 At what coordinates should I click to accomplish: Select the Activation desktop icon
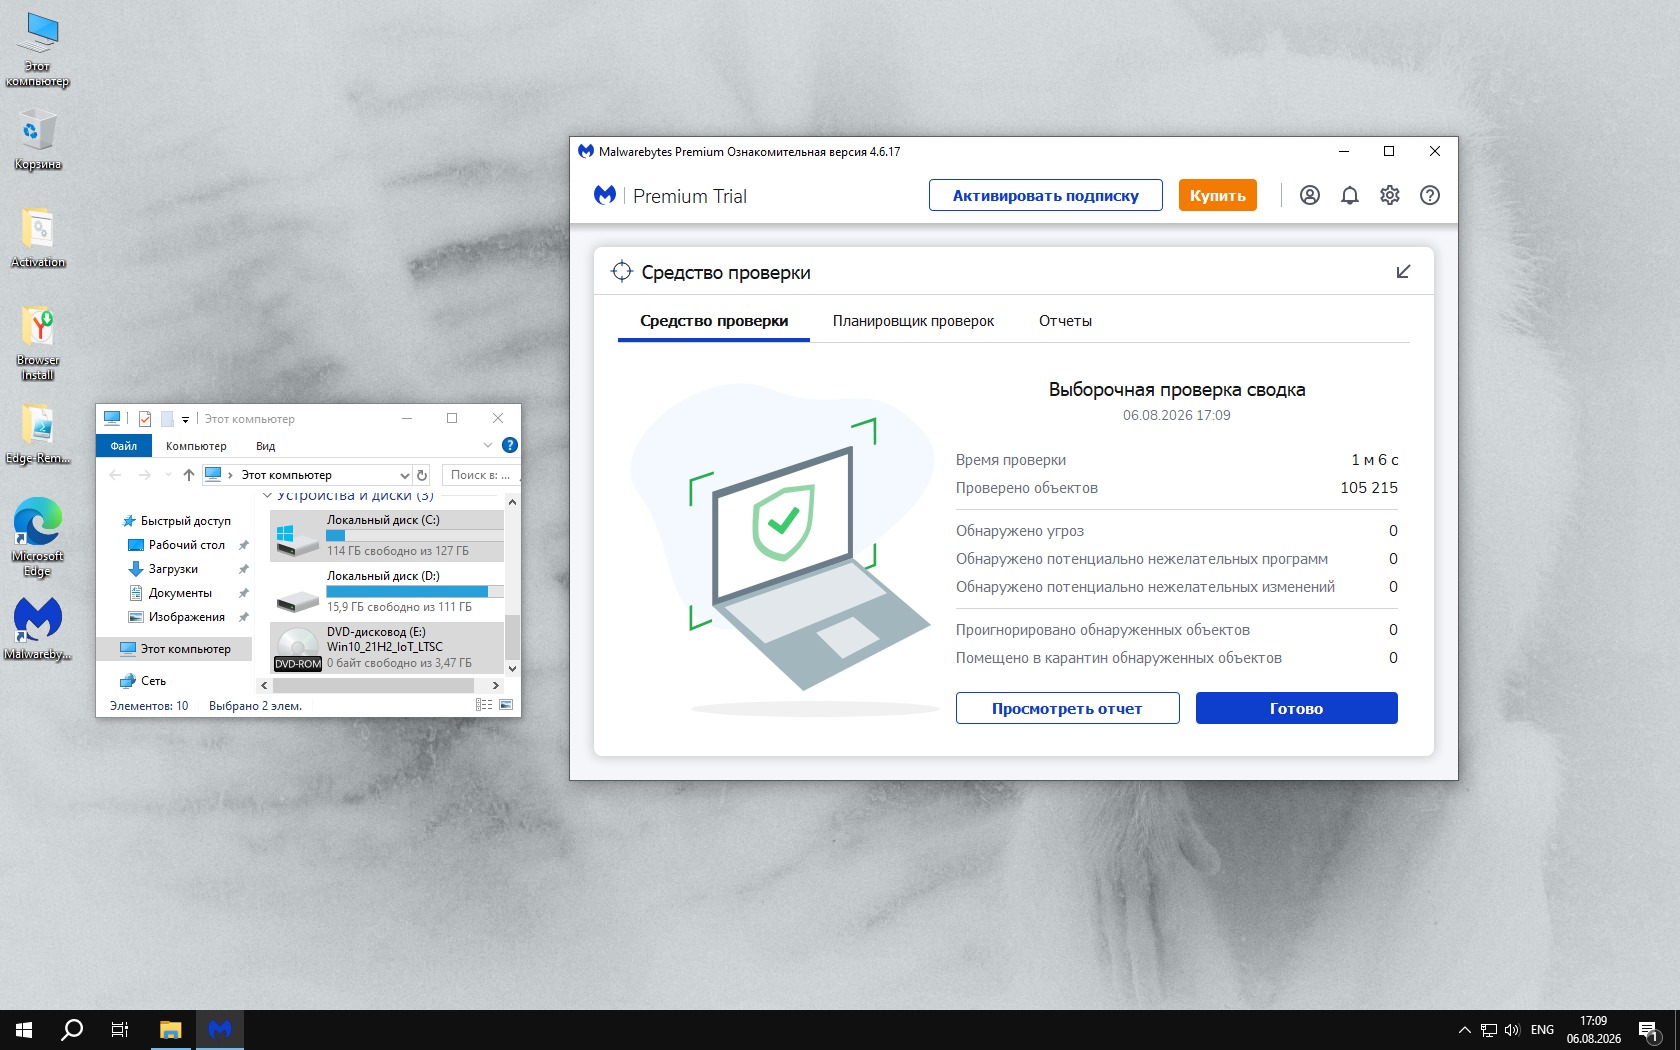[x=38, y=238]
